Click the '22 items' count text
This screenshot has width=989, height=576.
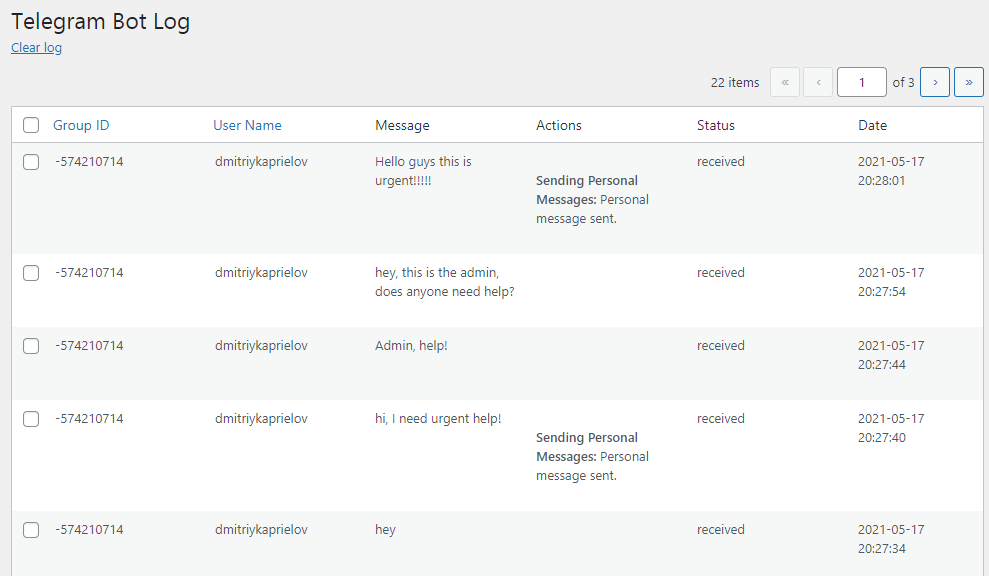735,82
